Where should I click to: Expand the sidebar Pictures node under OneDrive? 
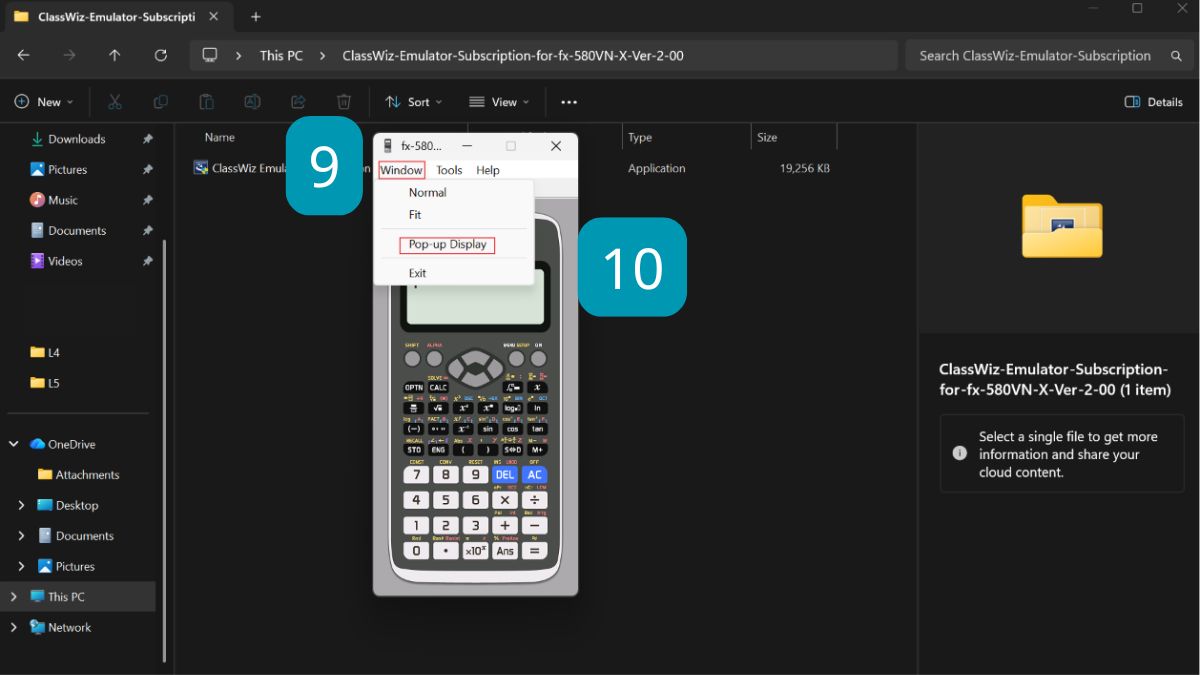pyautogui.click(x=21, y=566)
